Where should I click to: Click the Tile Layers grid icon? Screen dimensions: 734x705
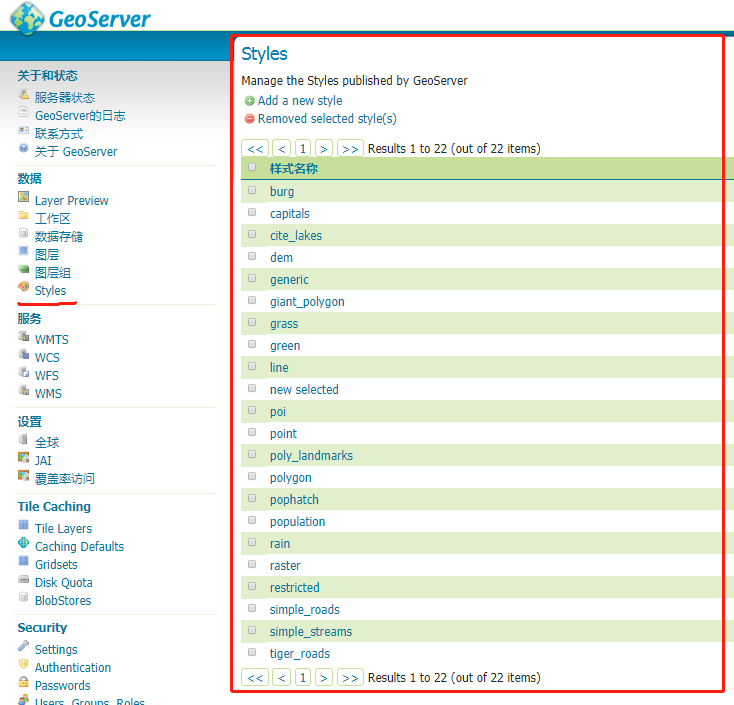pos(23,524)
